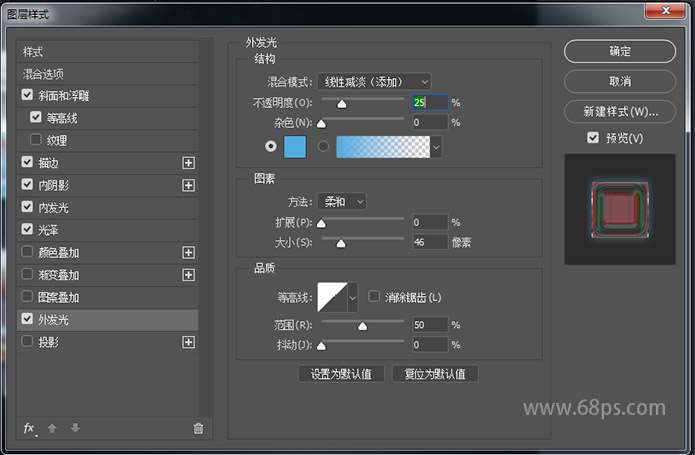The width and height of the screenshot is (695, 455).
Task: Click the 大小 size input field
Action: tap(428, 242)
